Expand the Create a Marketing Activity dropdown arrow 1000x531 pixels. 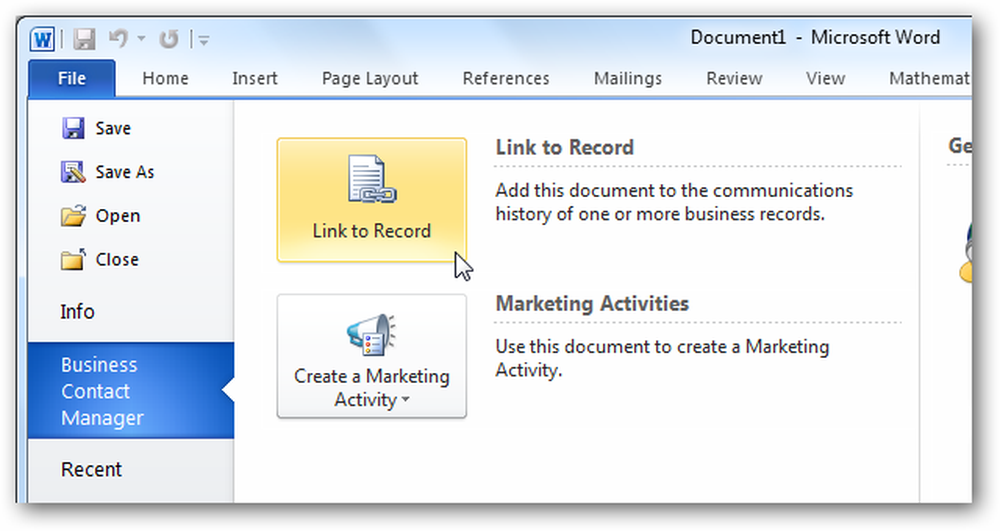pos(406,401)
